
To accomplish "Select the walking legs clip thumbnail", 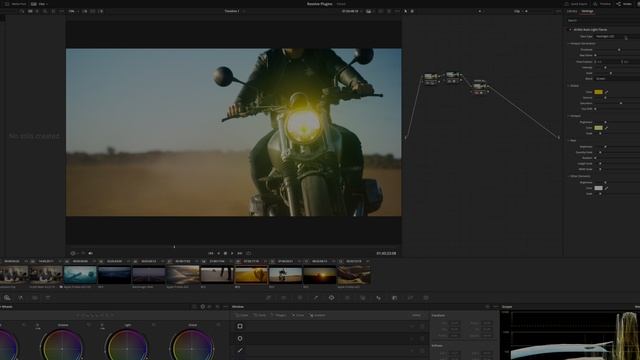I will [x=217, y=275].
